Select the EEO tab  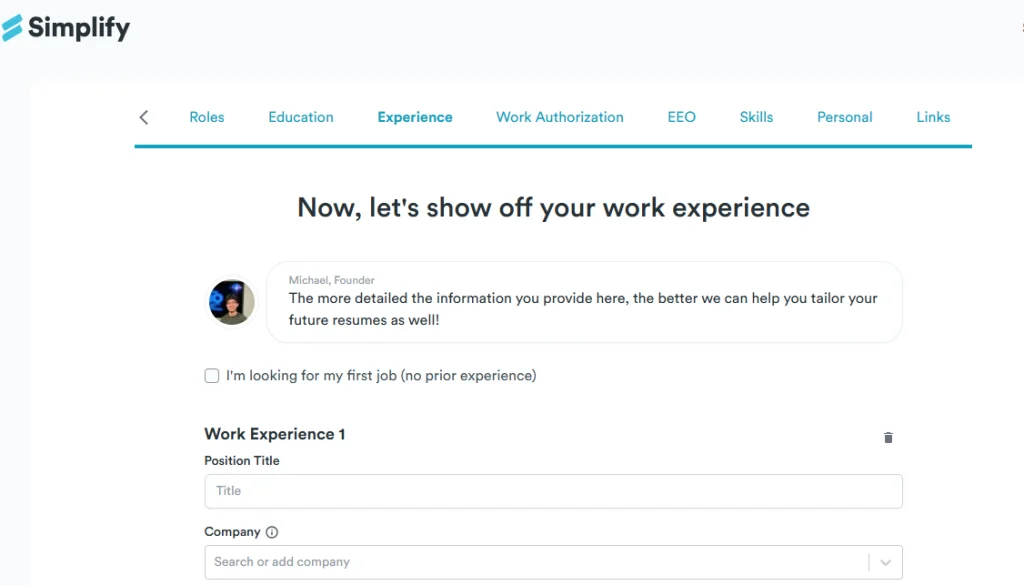tap(681, 117)
